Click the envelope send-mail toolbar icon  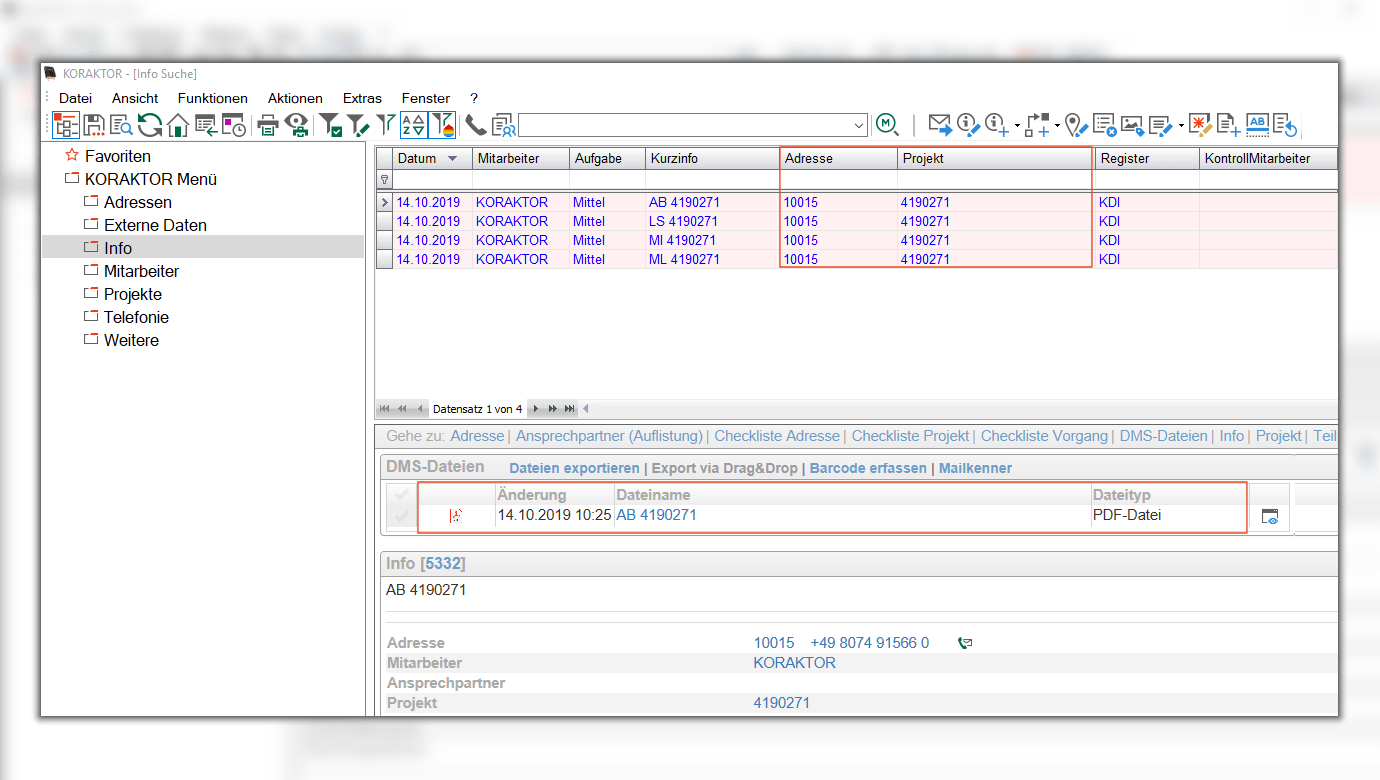click(x=939, y=125)
